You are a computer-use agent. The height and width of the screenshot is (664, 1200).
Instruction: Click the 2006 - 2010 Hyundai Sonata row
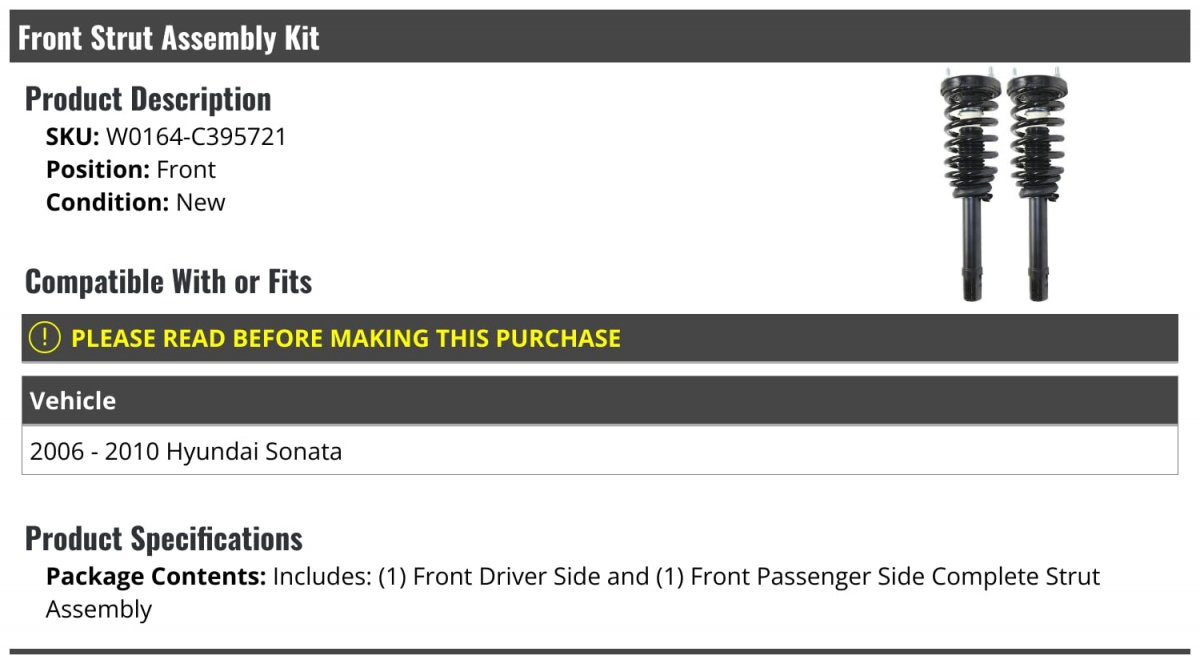click(x=186, y=452)
